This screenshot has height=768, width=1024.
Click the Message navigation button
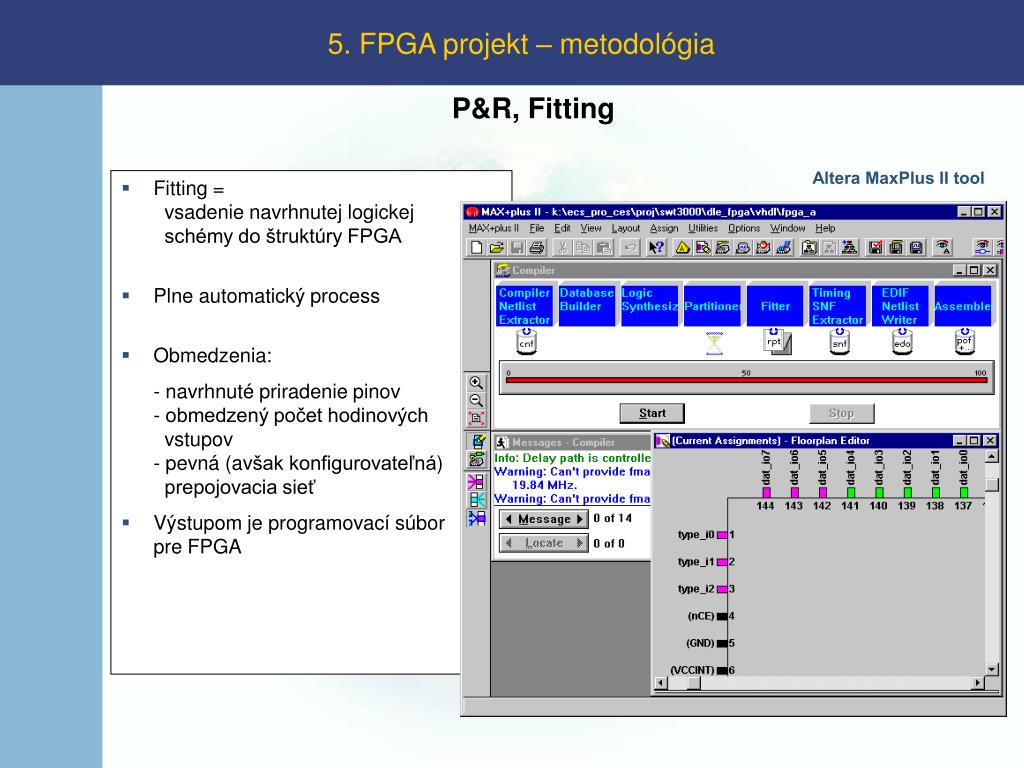point(543,519)
